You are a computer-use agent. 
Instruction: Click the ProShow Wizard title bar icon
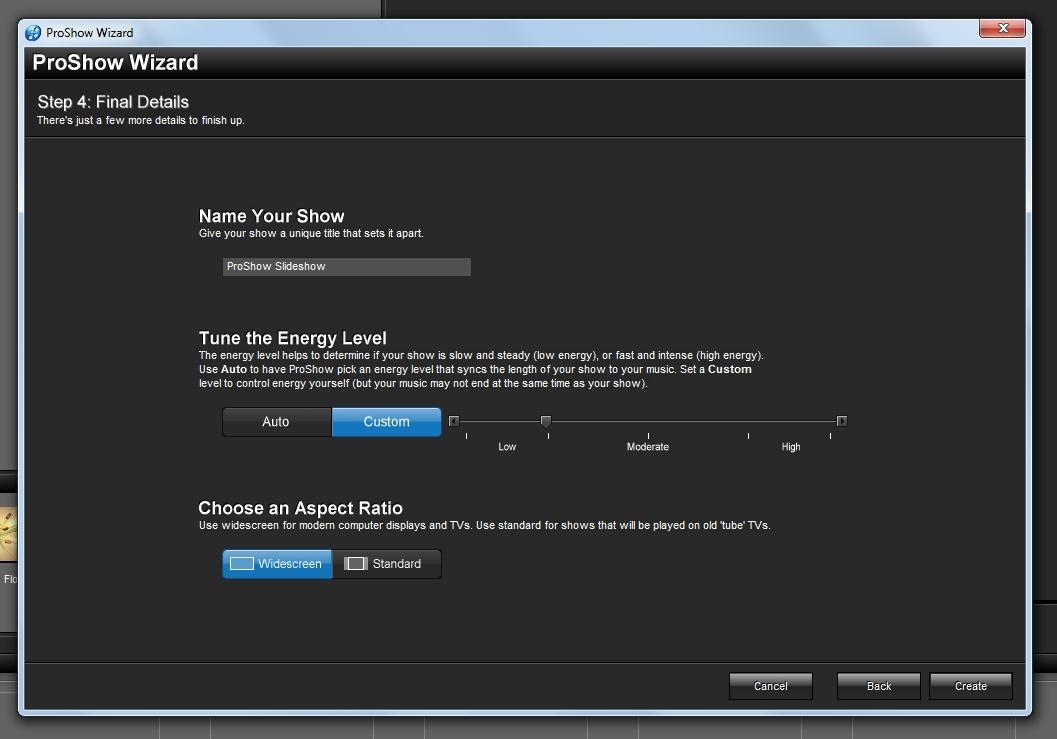pos(33,32)
